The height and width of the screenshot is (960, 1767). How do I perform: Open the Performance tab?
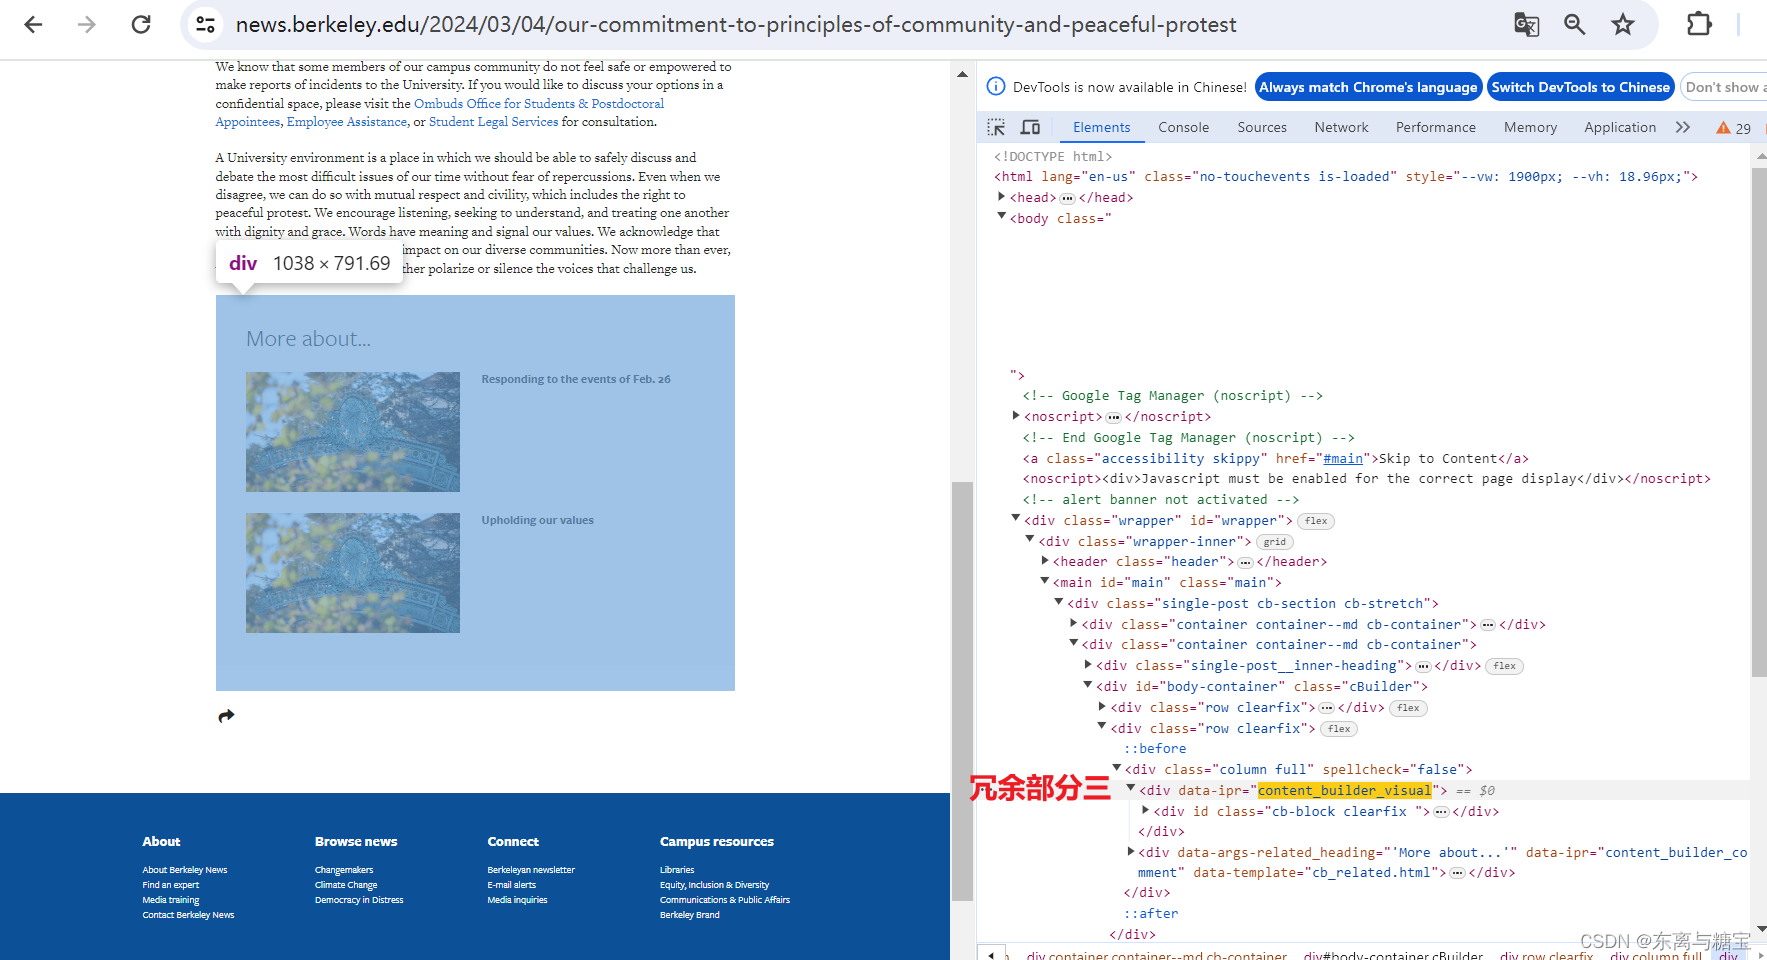[x=1435, y=127]
